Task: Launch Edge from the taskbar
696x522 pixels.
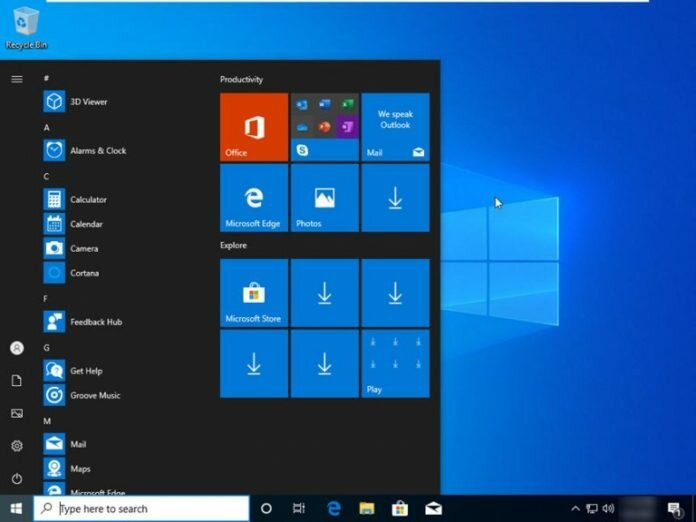Action: click(x=334, y=509)
